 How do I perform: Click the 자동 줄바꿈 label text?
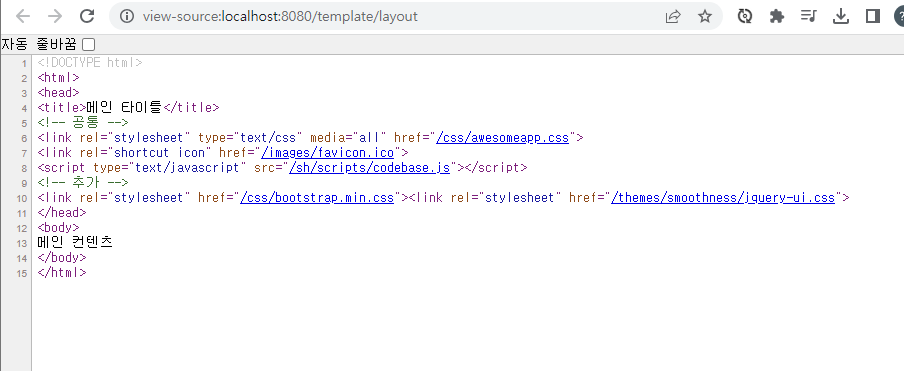(39, 44)
